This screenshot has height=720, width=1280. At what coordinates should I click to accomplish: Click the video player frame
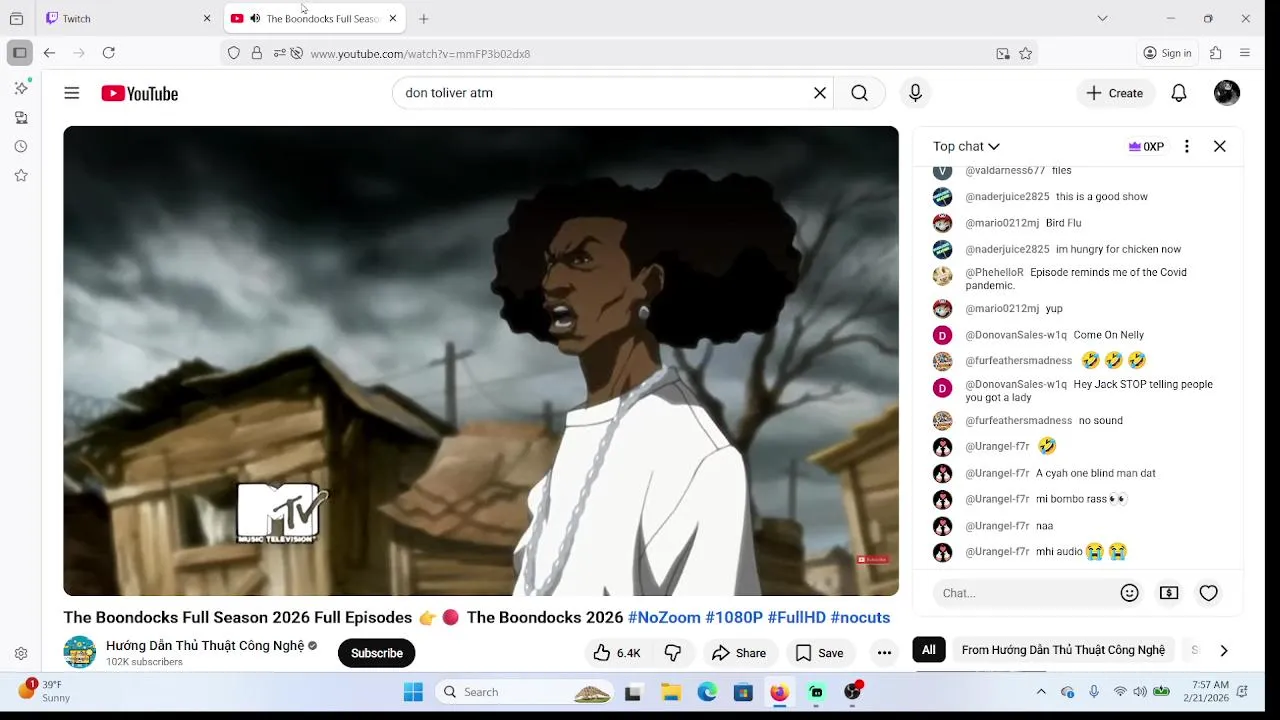[481, 361]
